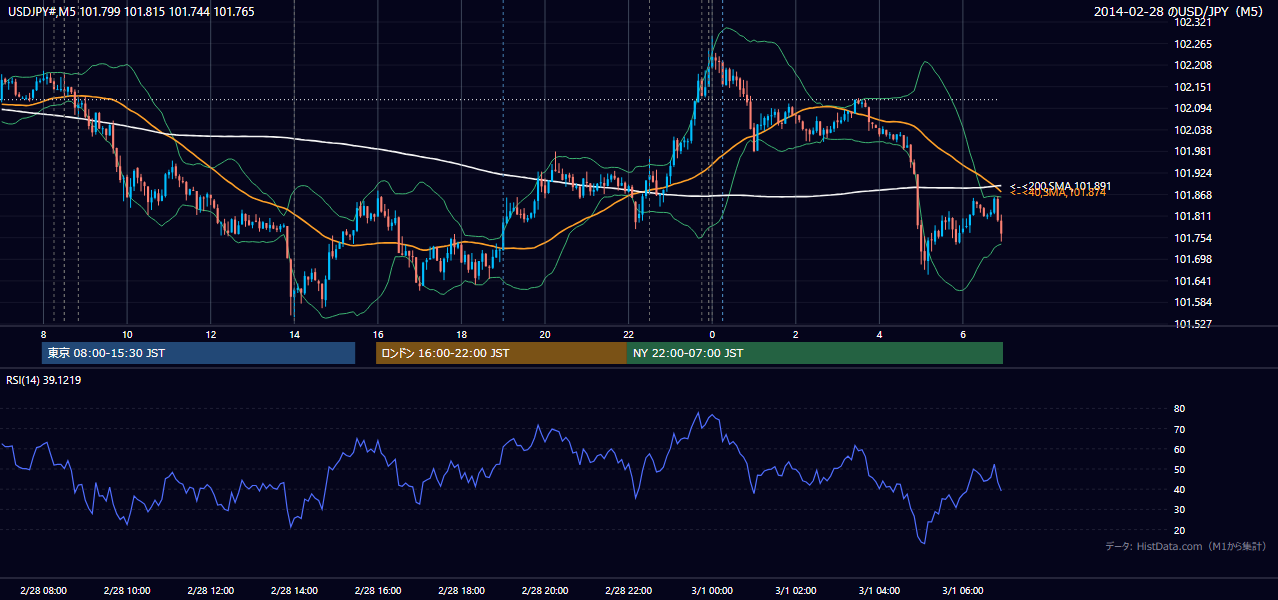This screenshot has width=1278, height=600.
Task: Click price level 102.208 on the axis
Action: coord(1193,65)
